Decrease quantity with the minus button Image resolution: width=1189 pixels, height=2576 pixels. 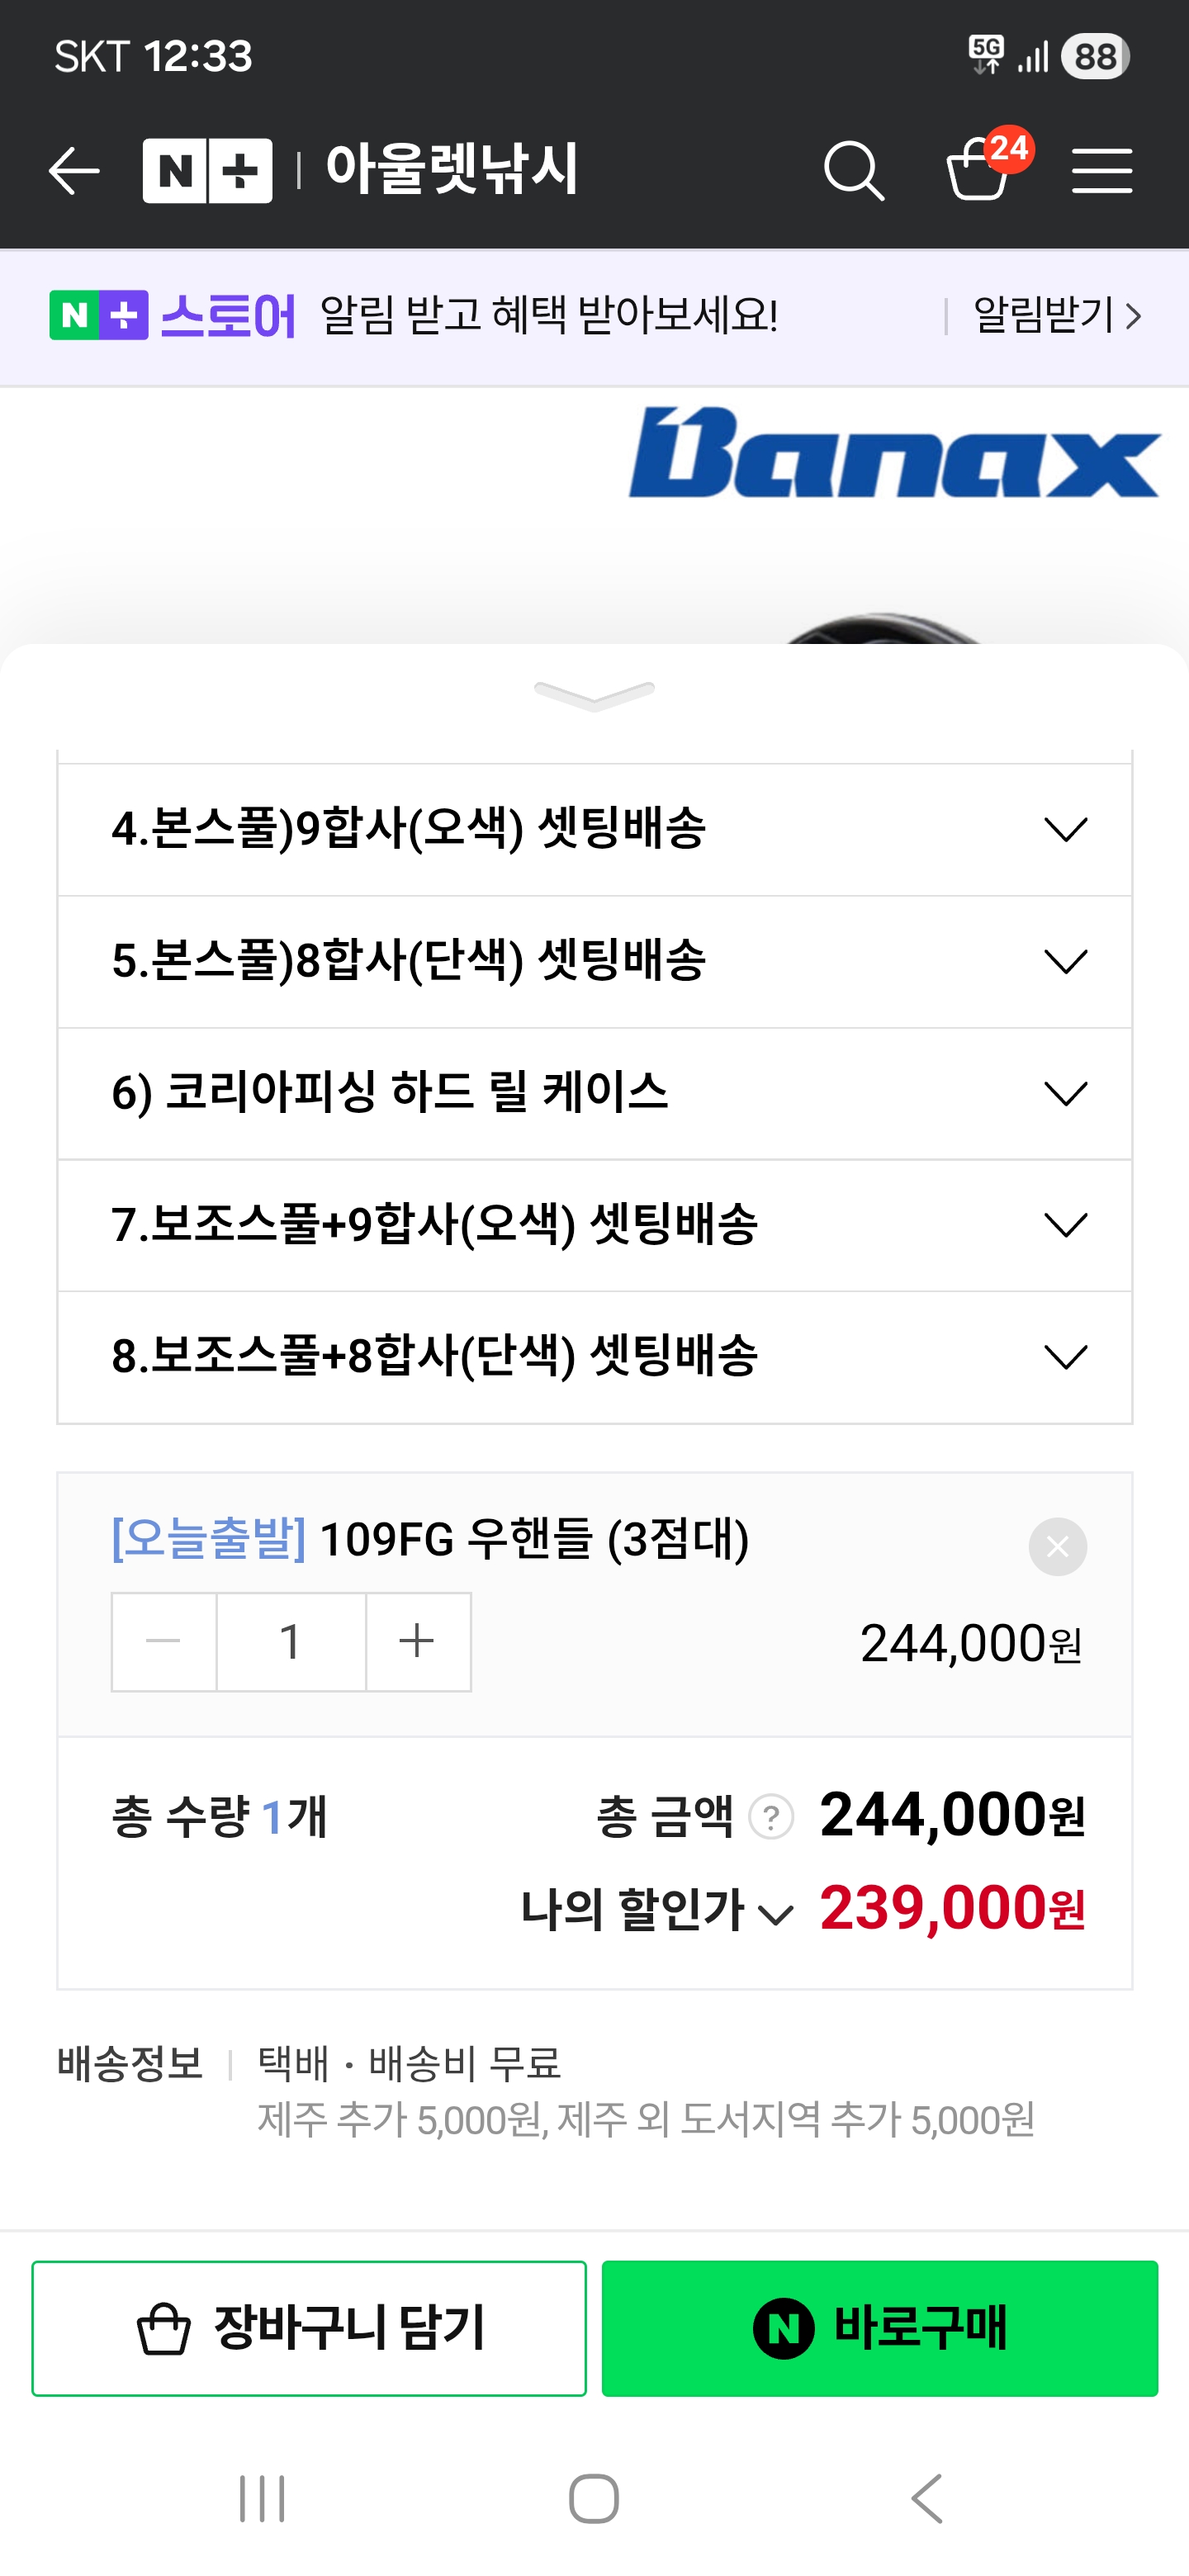tap(164, 1642)
